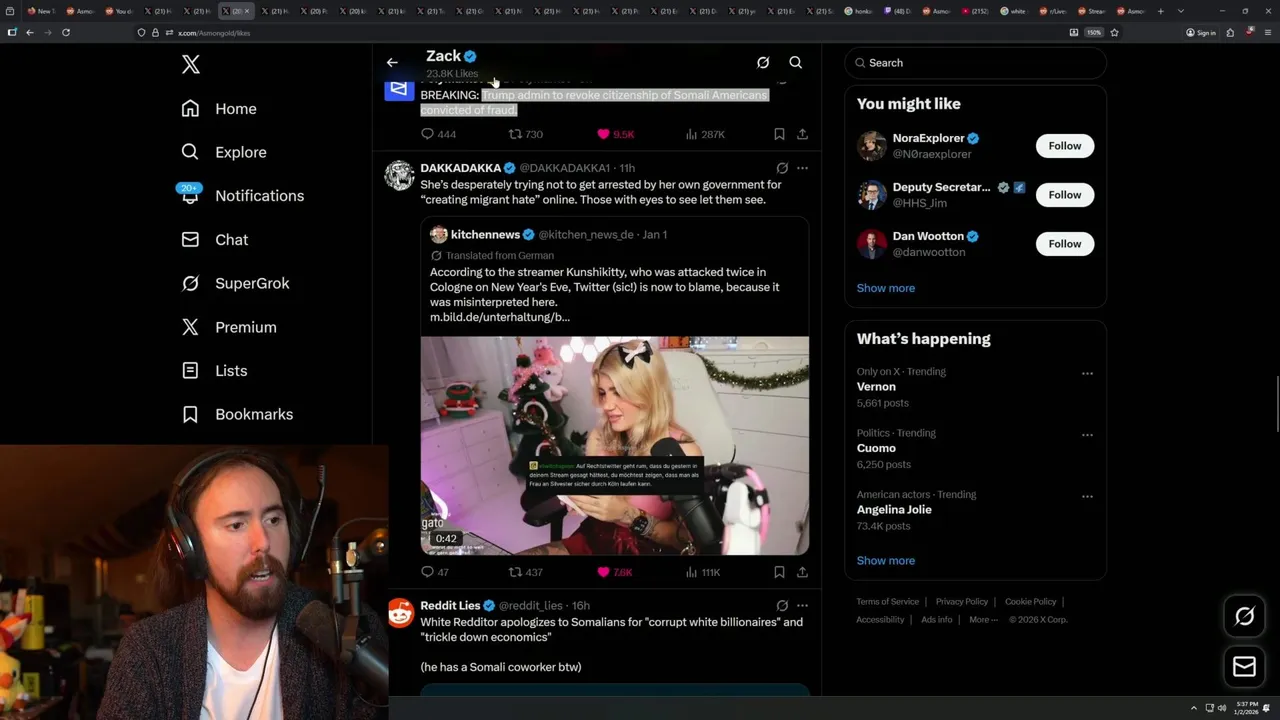Open Grok explain on Reddit Lies post
Screen dimensions: 1280x720
coord(782,606)
